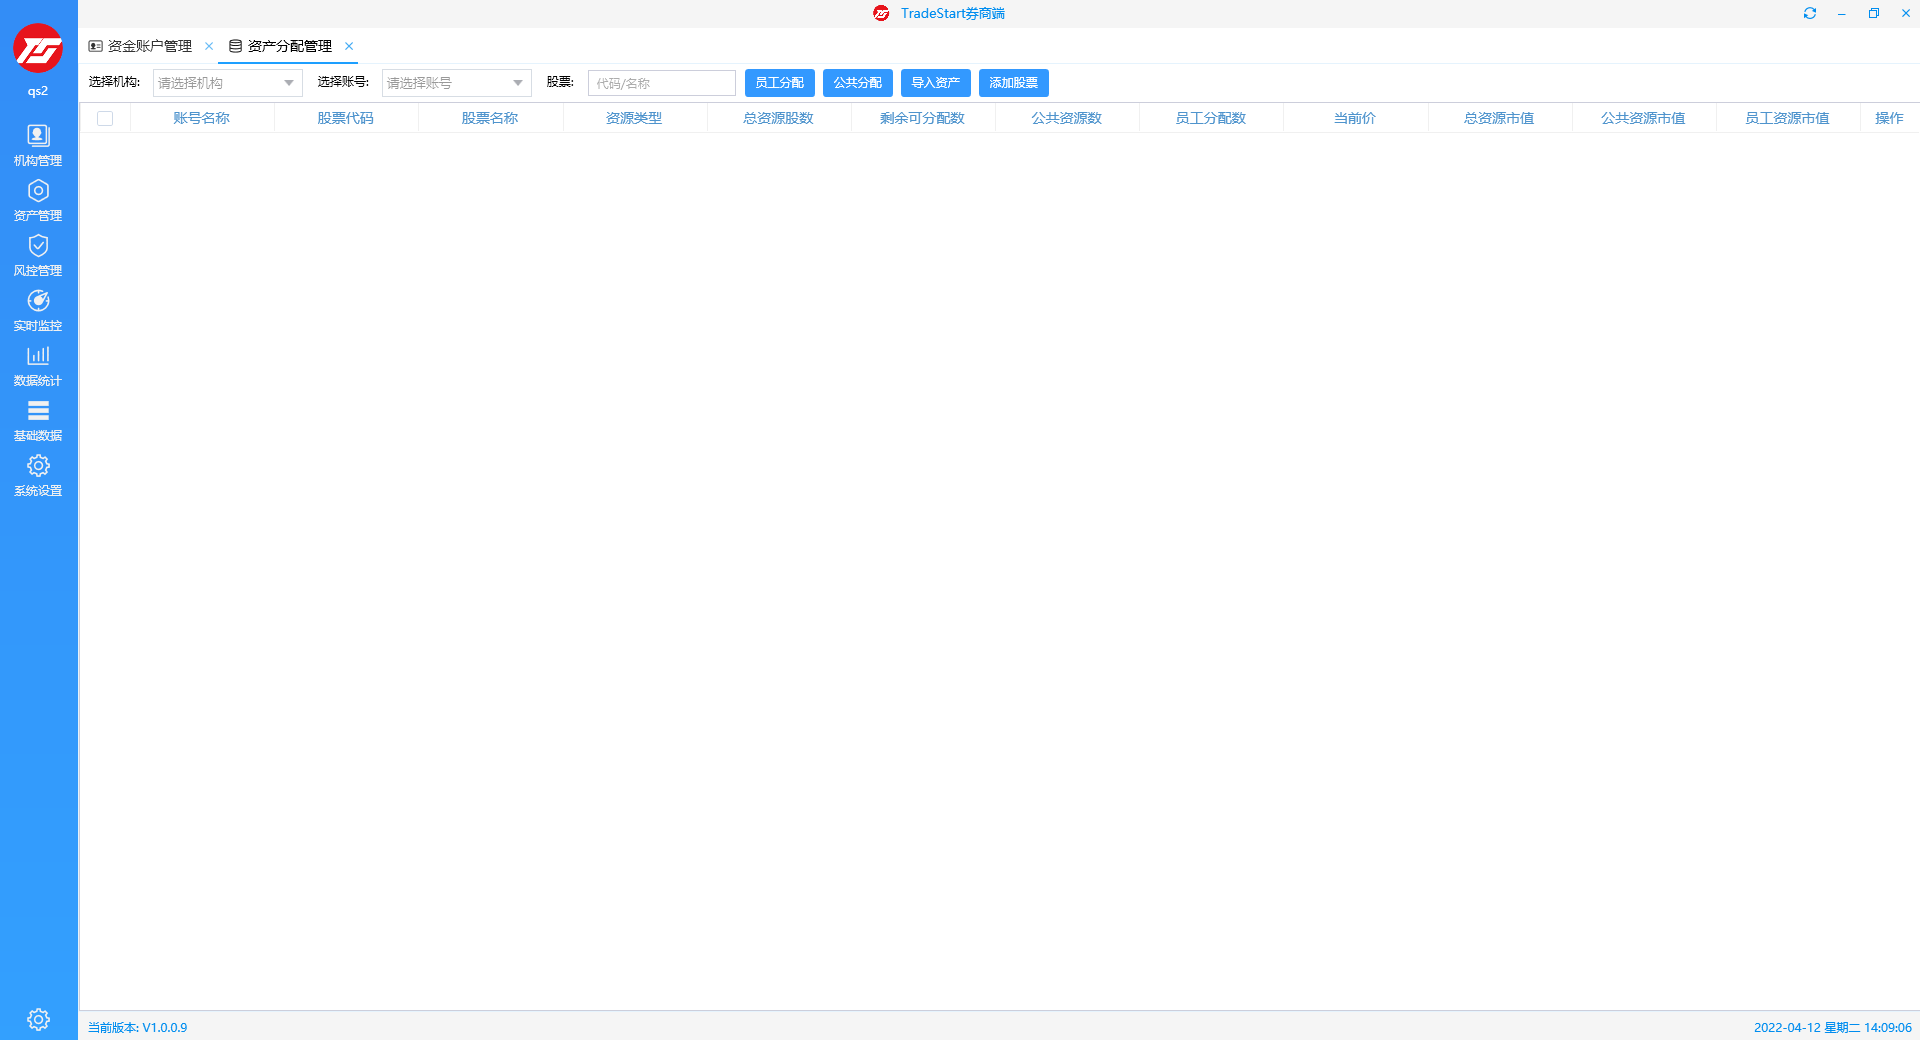Click the refresh icon in title bar
Viewport: 1920px width, 1040px height.
click(x=1809, y=13)
